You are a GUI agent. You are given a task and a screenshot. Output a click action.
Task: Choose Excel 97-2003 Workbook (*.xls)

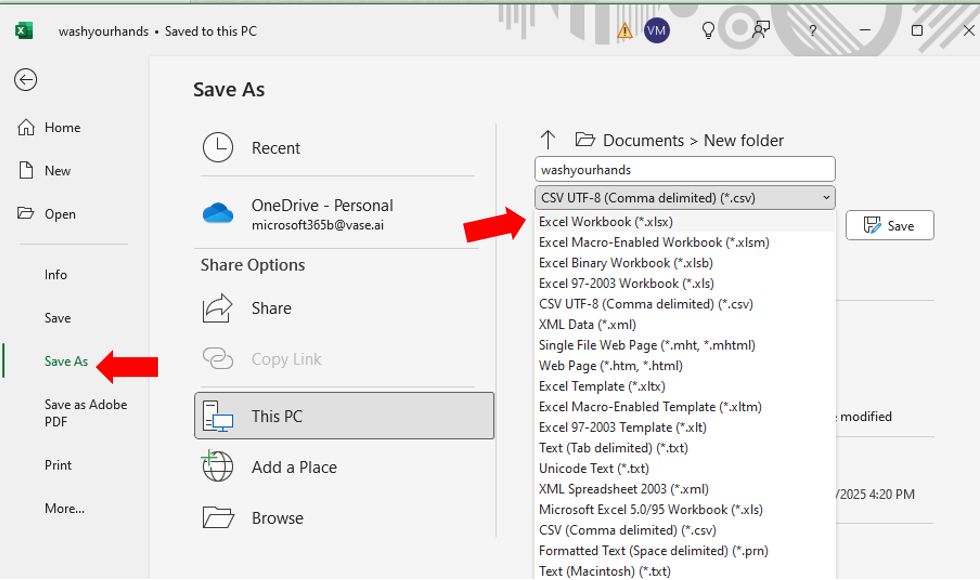point(685,284)
